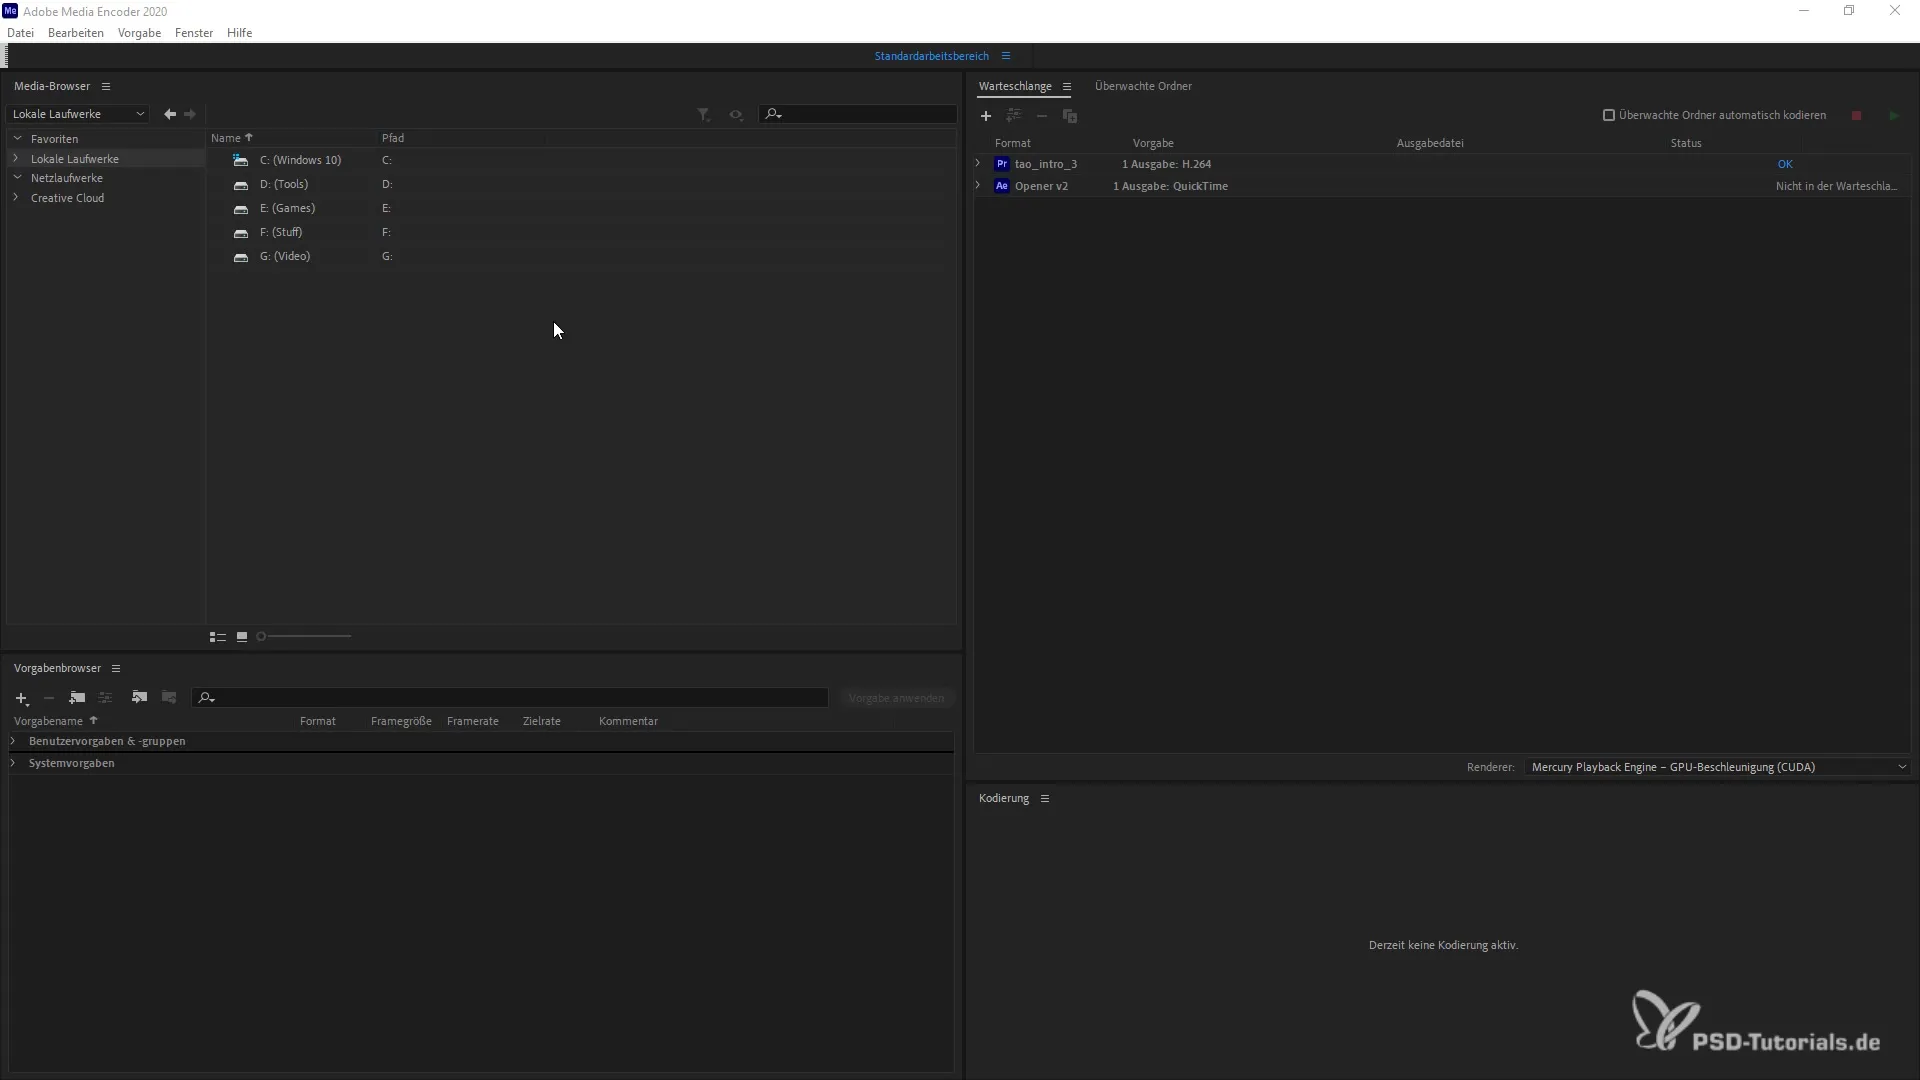This screenshot has height=1080, width=1920.
Task: Open the Renderer Mercury Playback Engine dropdown
Action: click(x=1718, y=768)
